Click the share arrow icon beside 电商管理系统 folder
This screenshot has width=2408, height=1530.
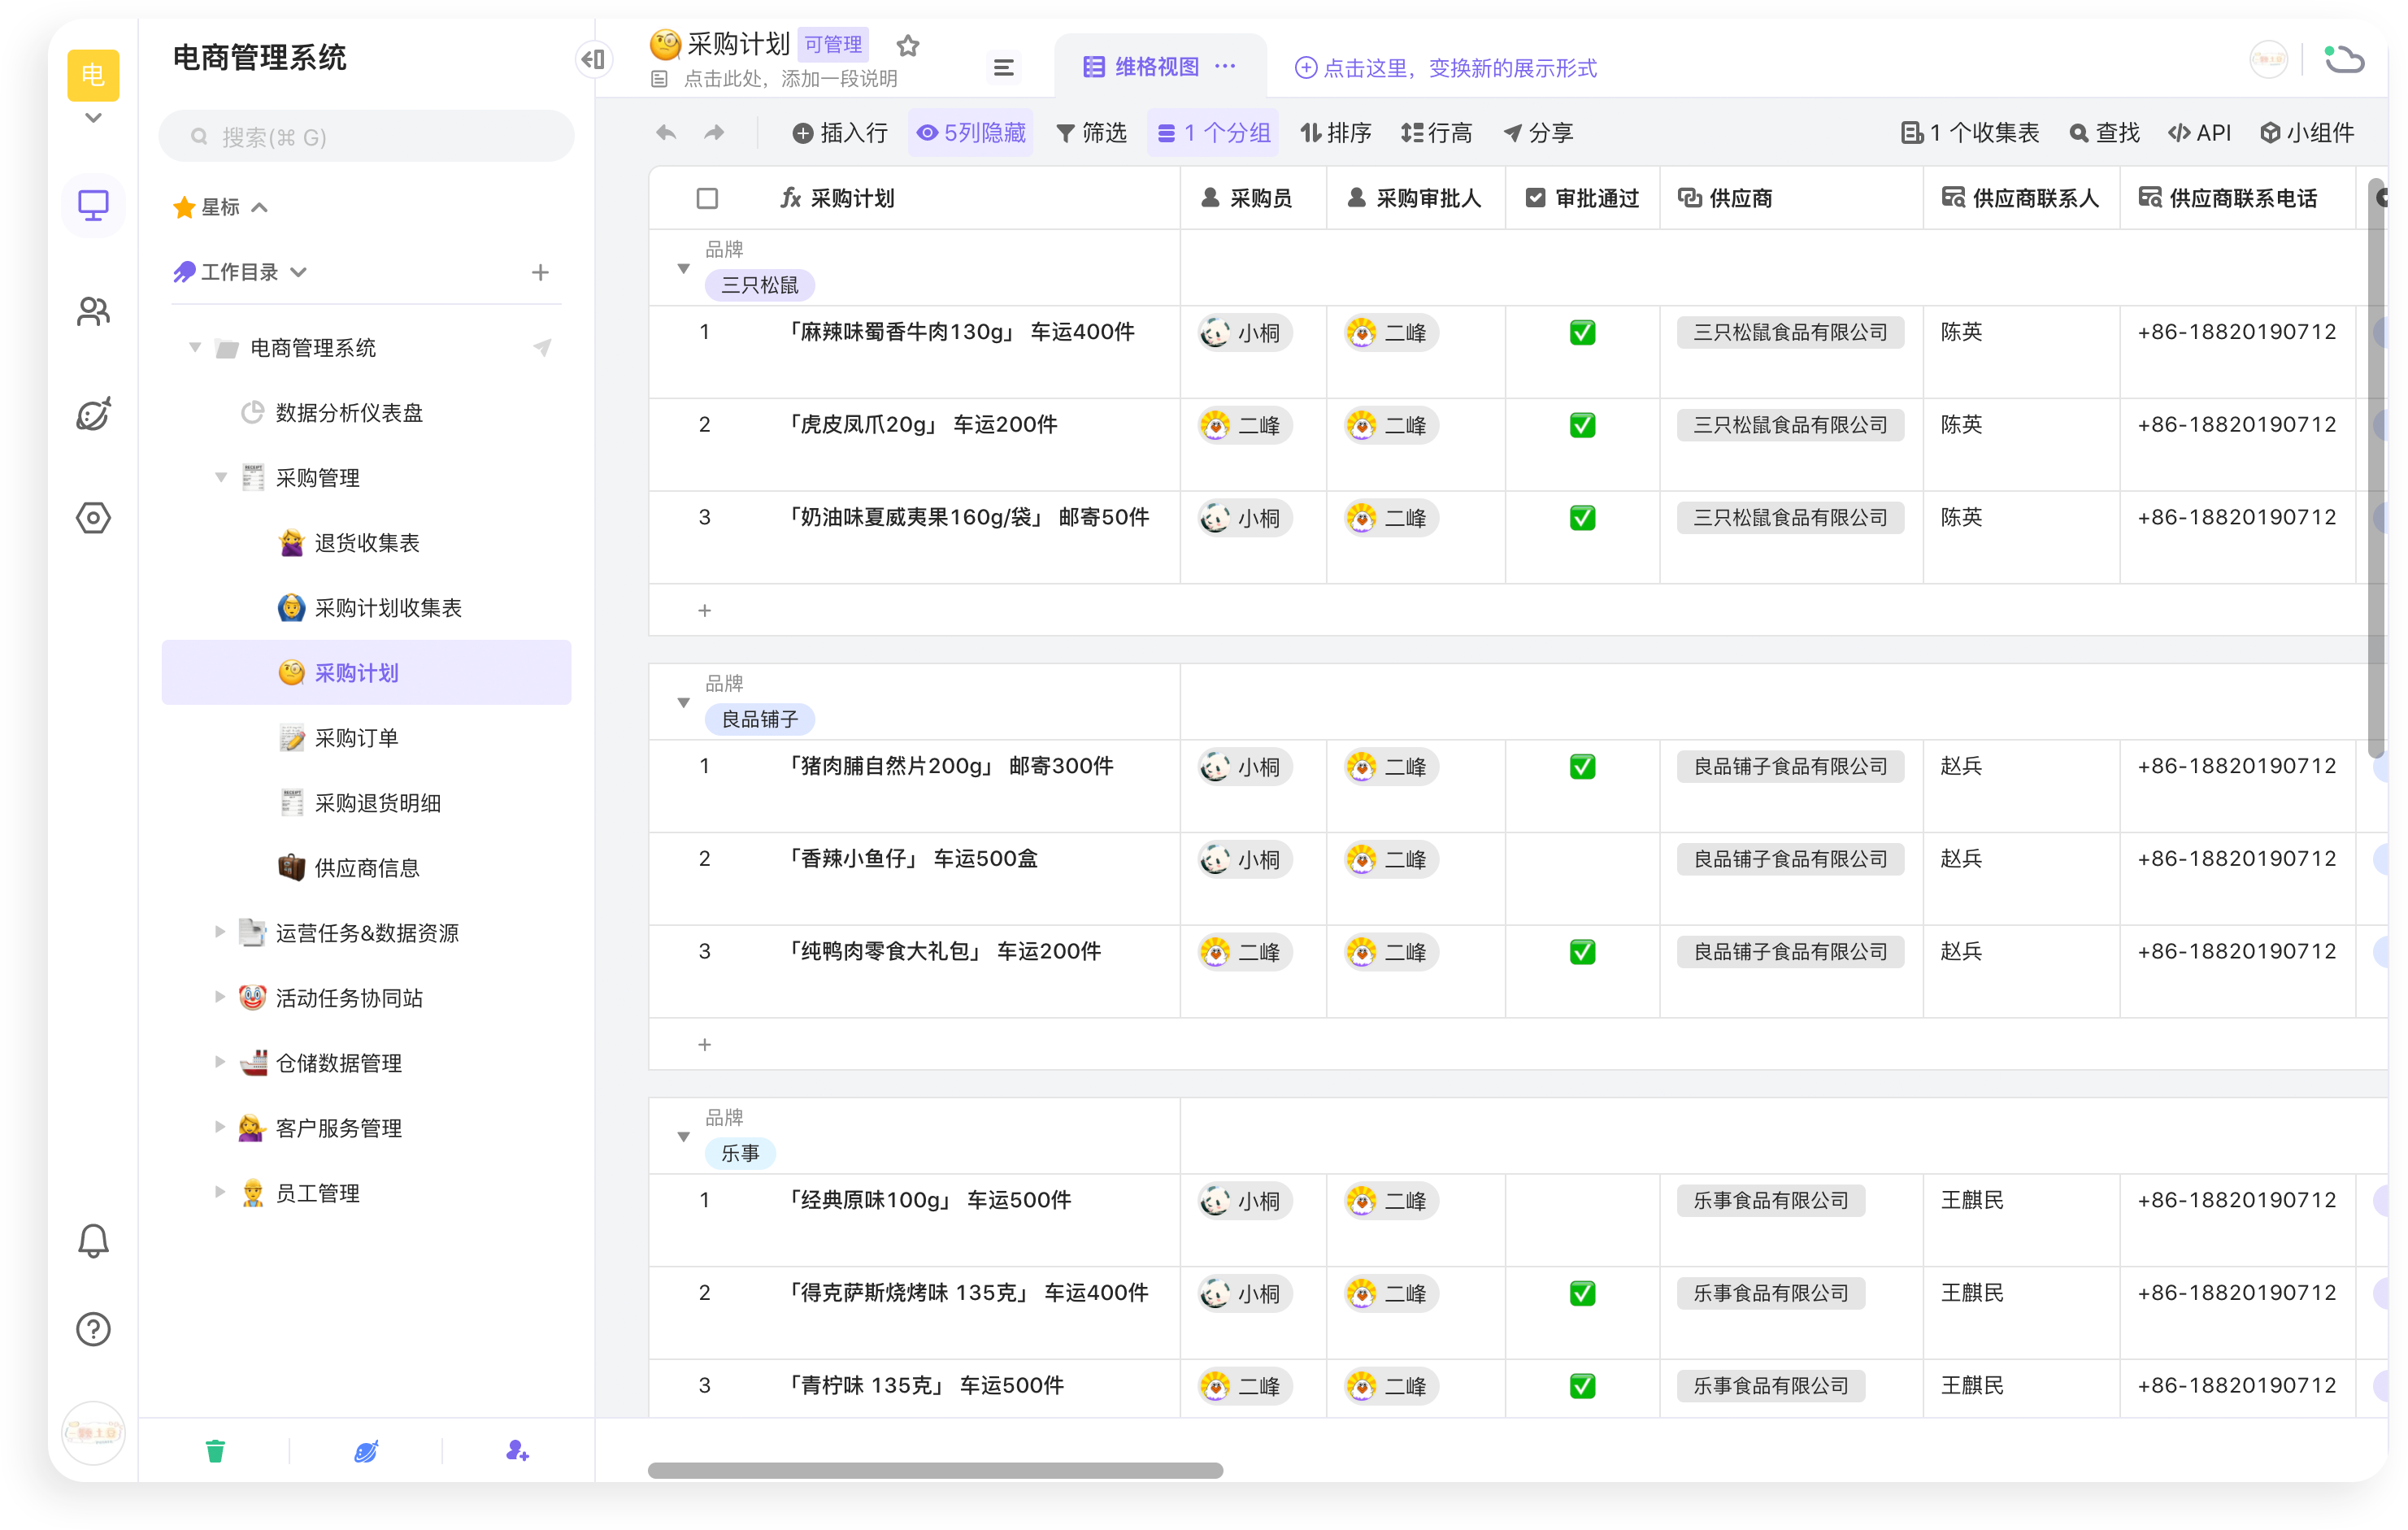(x=542, y=347)
